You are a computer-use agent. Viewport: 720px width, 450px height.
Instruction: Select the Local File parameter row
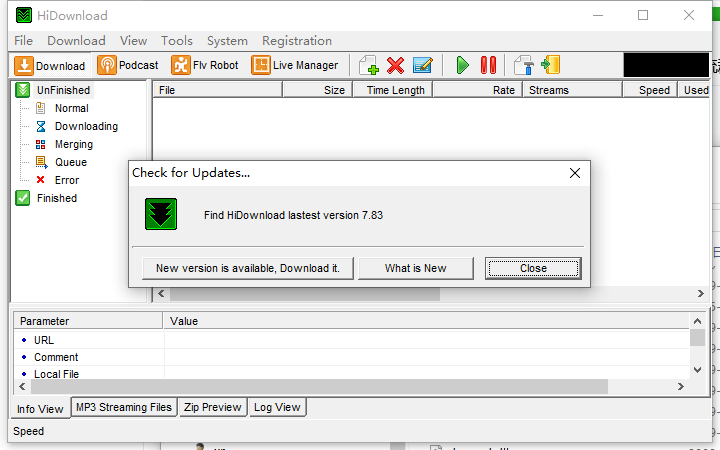(351, 373)
